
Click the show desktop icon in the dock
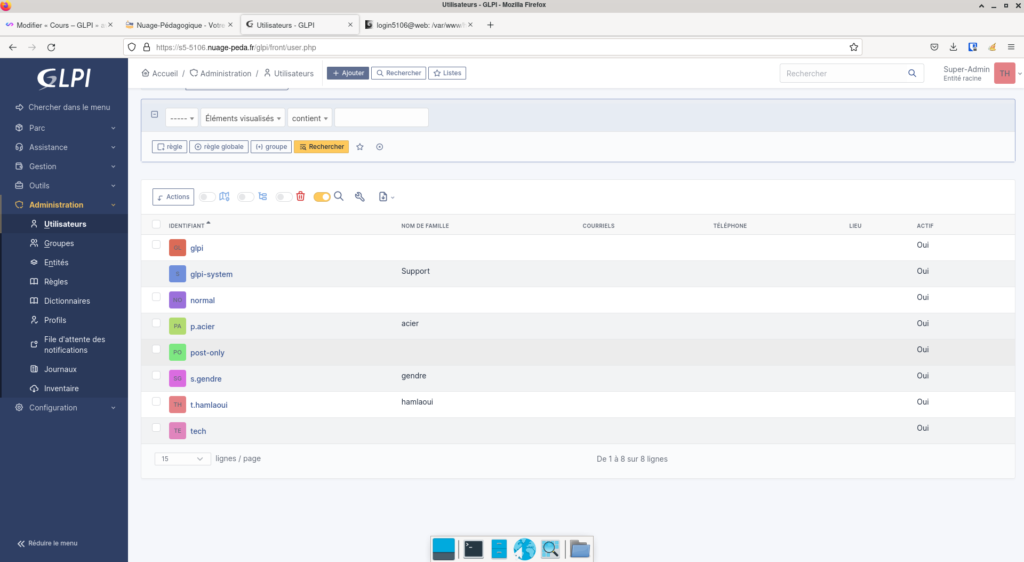click(443, 549)
